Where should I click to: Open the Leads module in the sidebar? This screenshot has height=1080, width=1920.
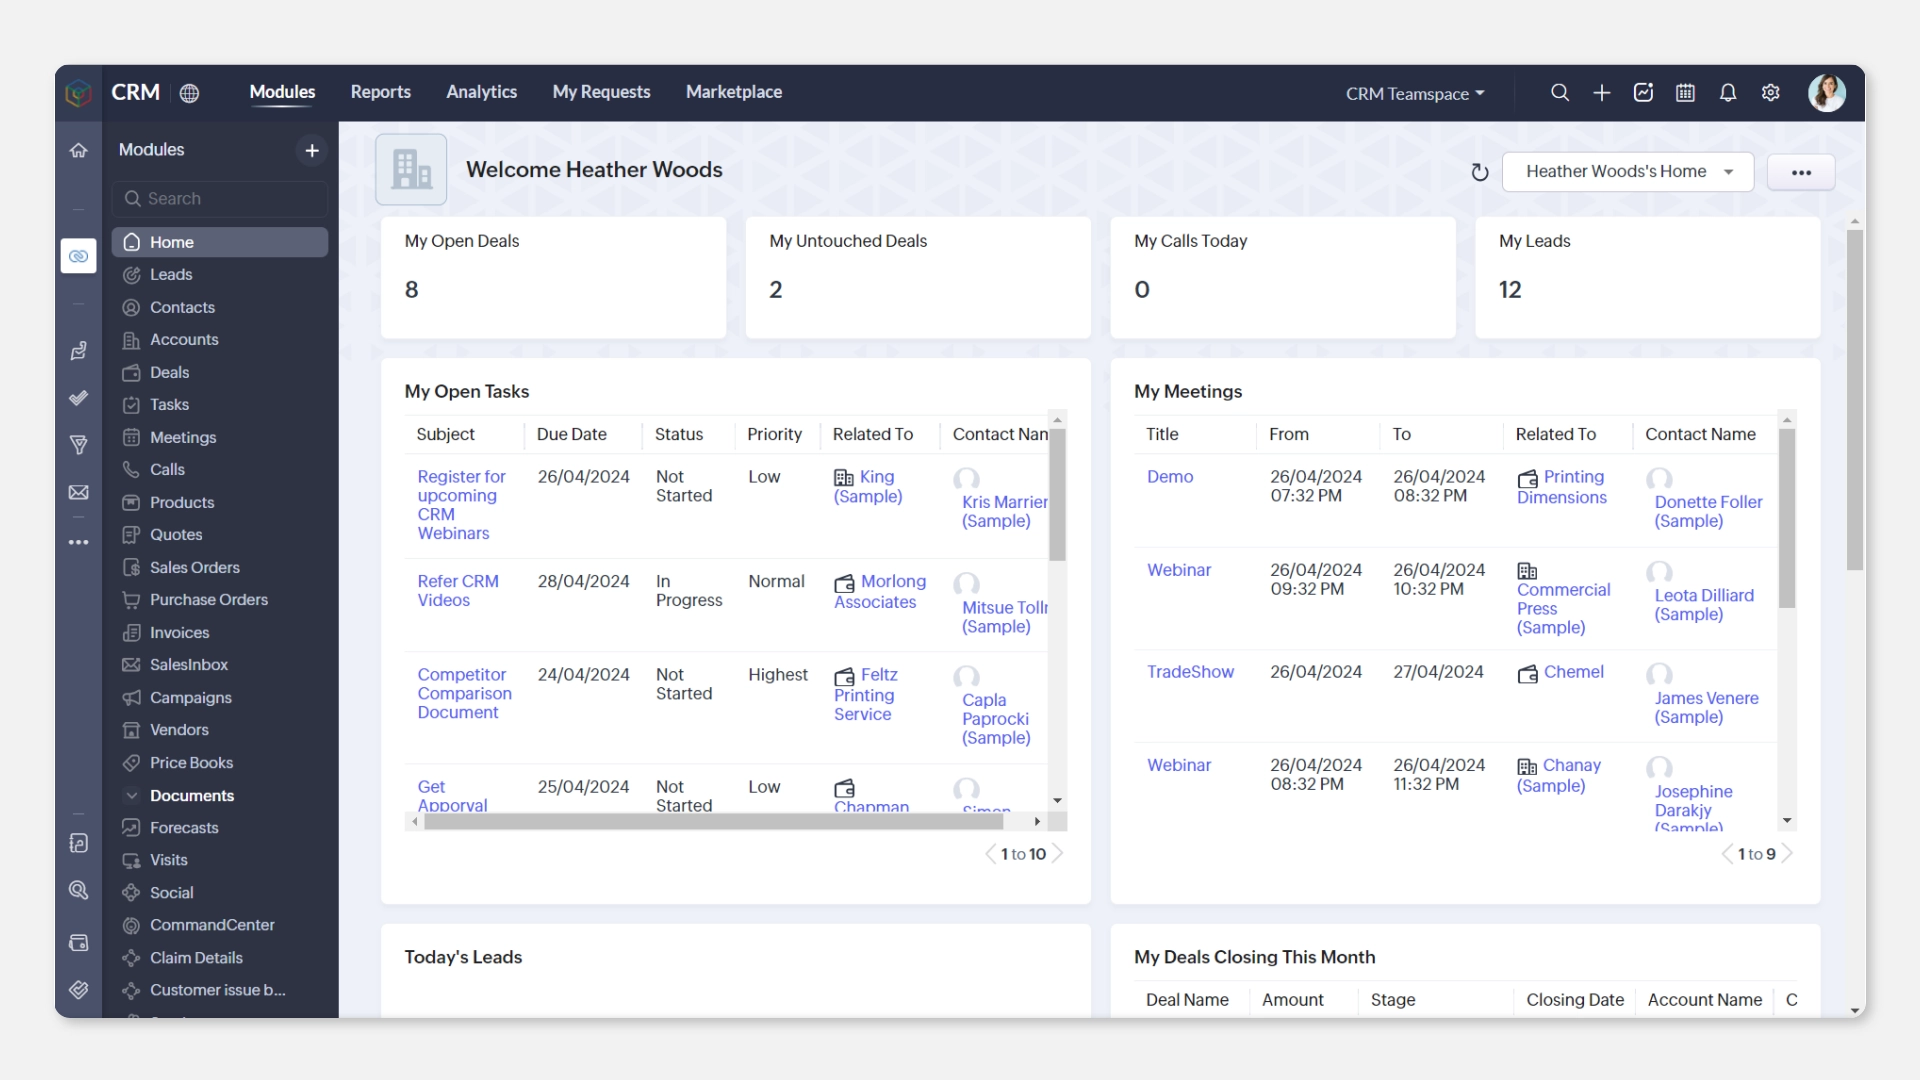pos(171,274)
